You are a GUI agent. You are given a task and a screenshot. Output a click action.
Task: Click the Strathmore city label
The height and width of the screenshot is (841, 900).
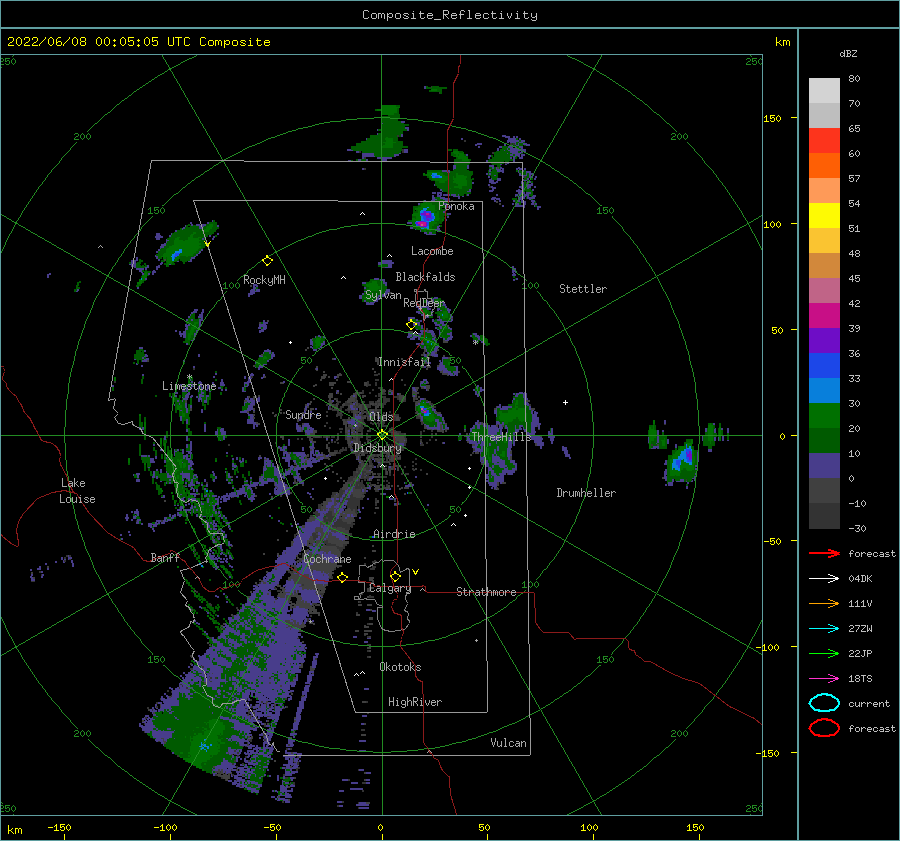486,592
